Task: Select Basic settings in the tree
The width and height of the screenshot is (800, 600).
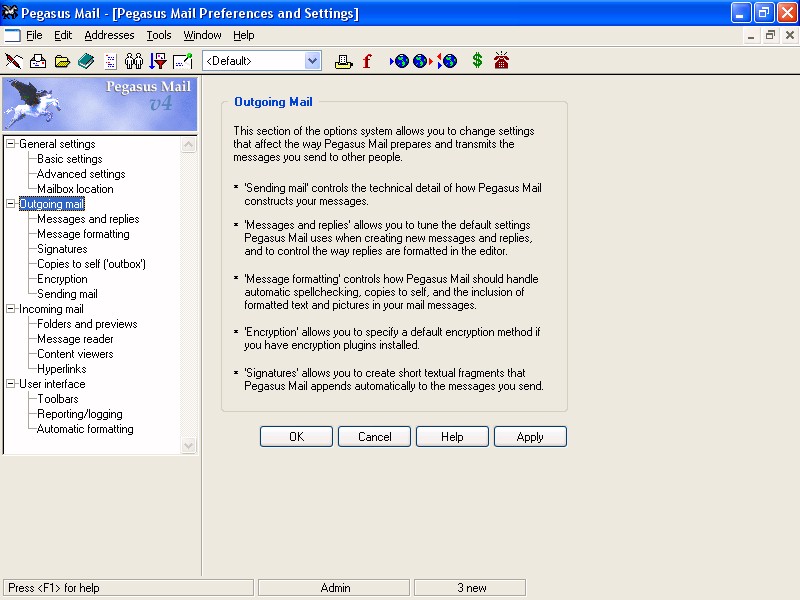Action: (x=70, y=159)
